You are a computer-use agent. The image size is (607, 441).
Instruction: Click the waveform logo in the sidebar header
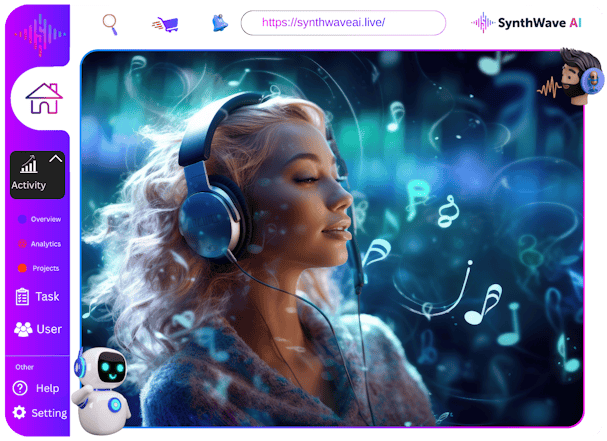point(40,31)
